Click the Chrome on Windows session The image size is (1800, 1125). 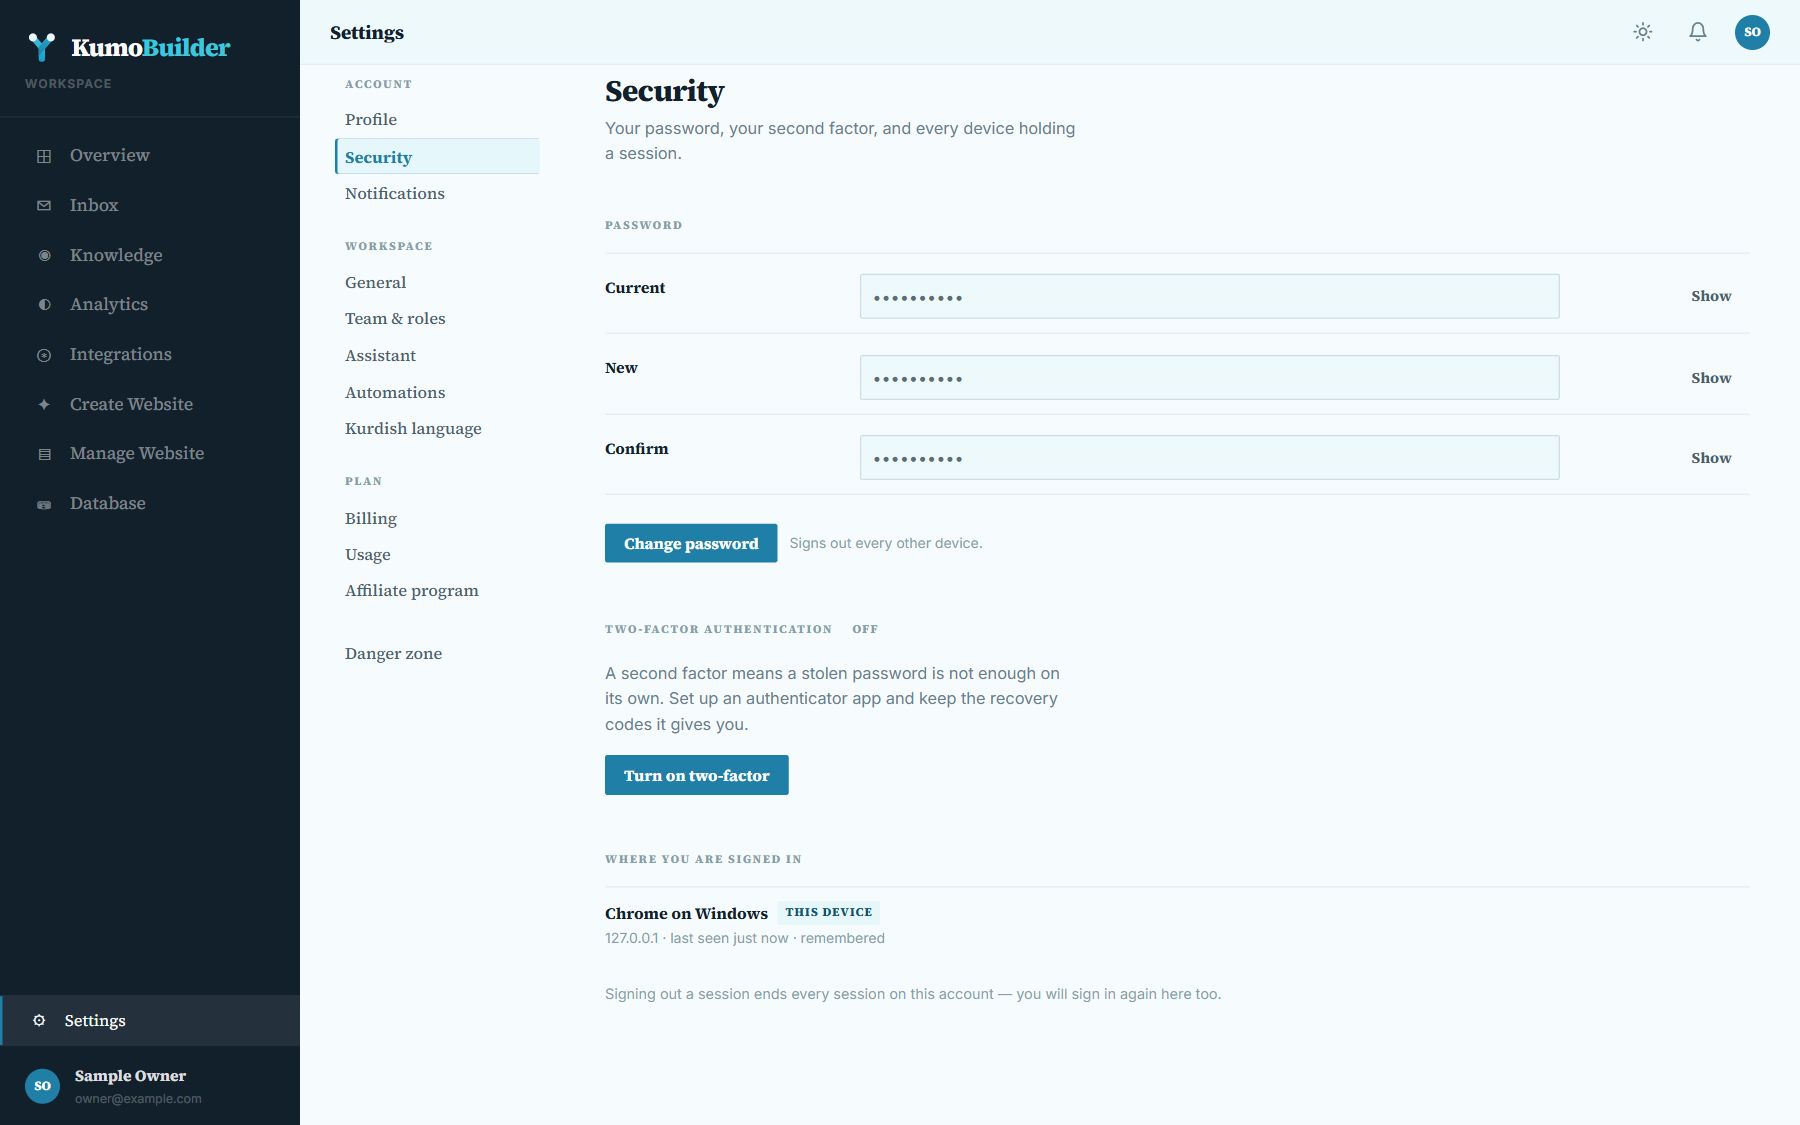[x=686, y=914]
